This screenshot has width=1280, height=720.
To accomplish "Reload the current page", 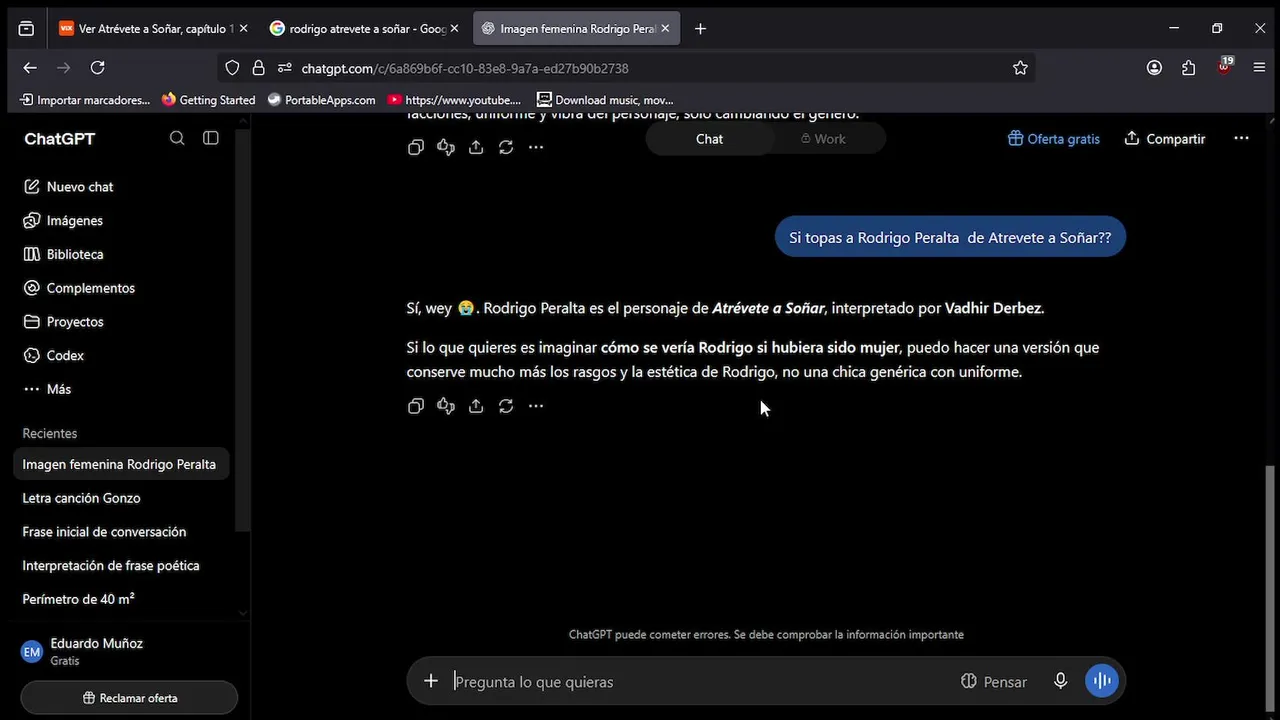I will (x=97, y=68).
